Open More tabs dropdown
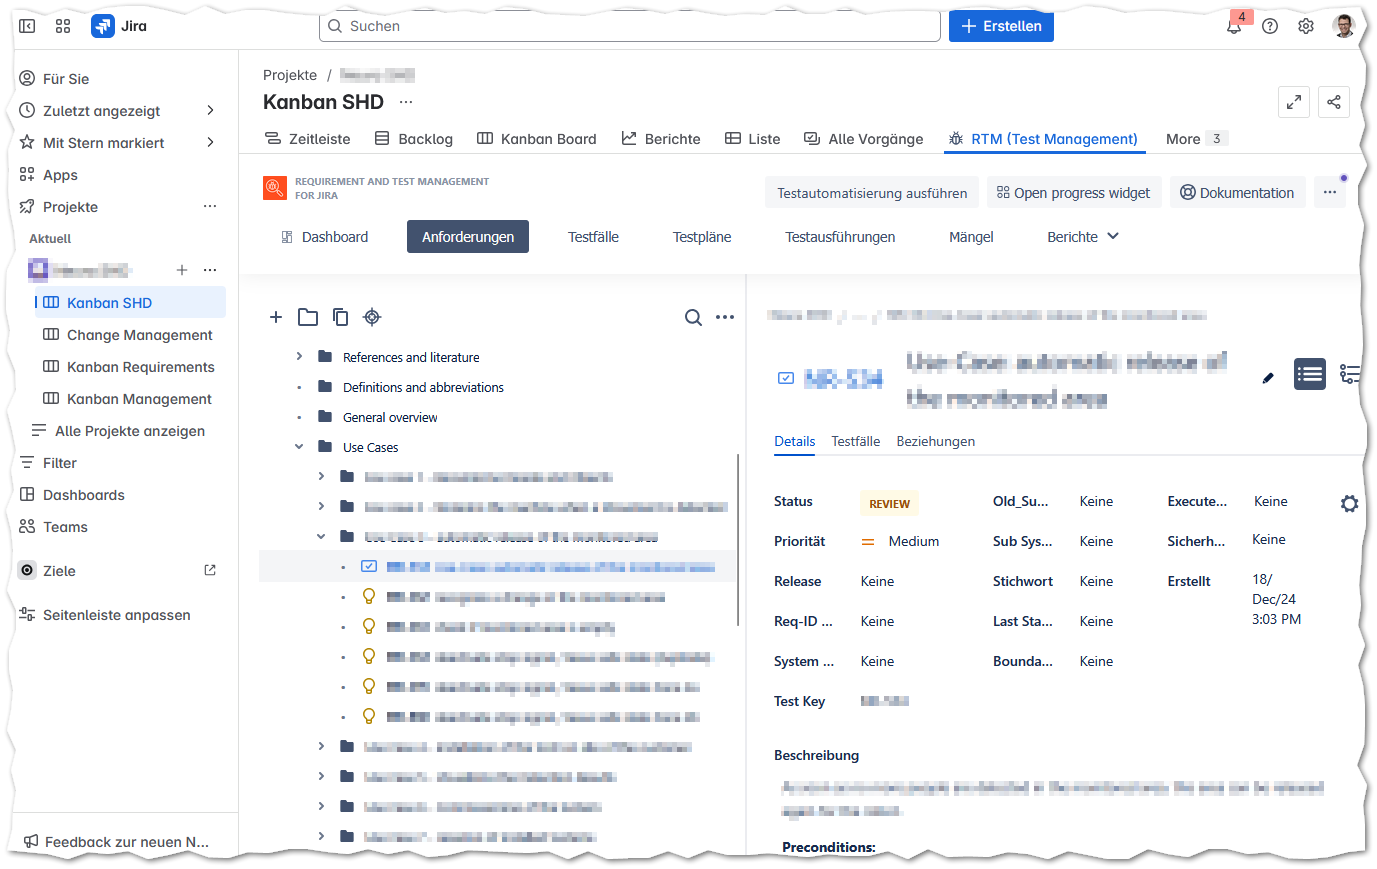Image resolution: width=1377 pixels, height=869 pixels. [x=1196, y=139]
